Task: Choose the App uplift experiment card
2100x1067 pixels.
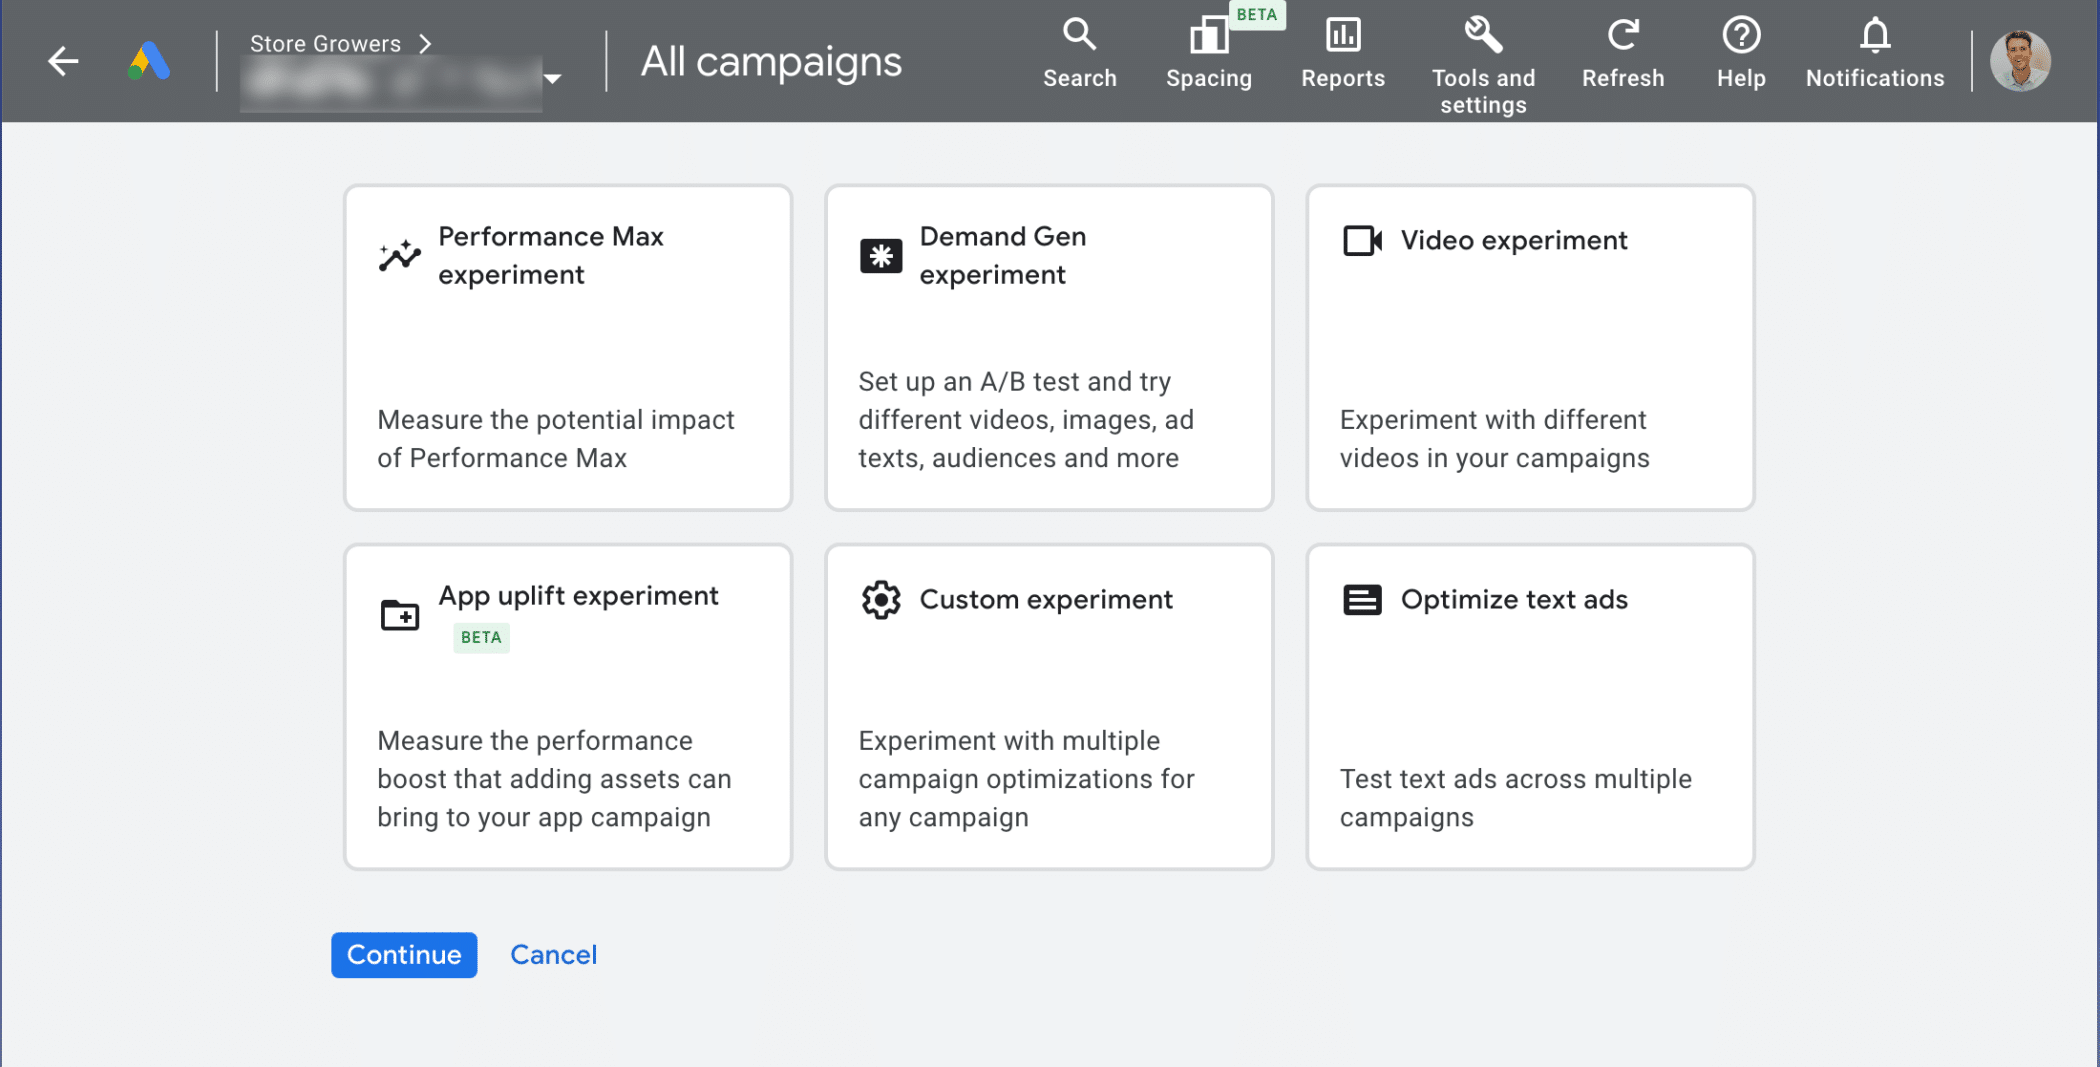Action: (x=568, y=706)
